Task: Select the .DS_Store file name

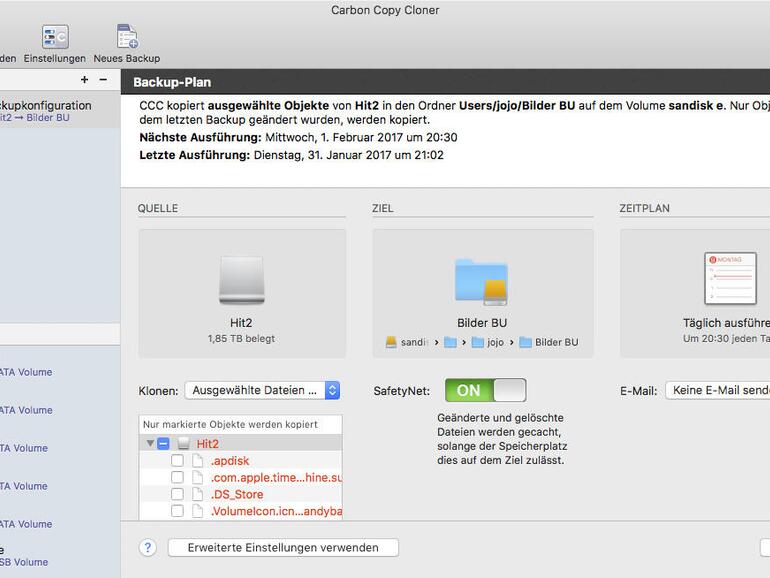Action: tap(237, 495)
